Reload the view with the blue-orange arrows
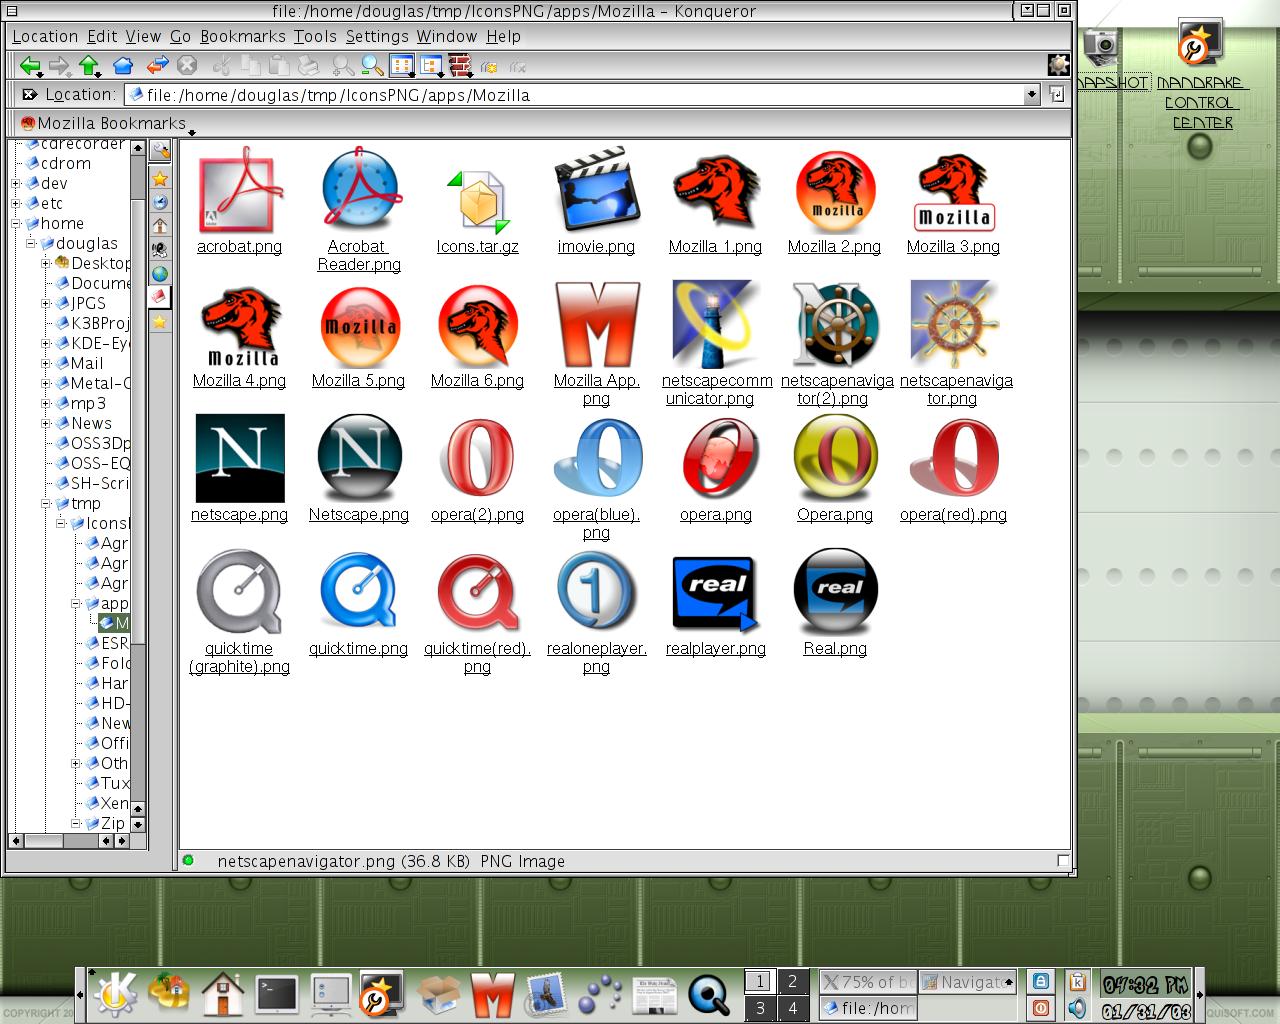This screenshot has height=1024, width=1280. [x=157, y=66]
